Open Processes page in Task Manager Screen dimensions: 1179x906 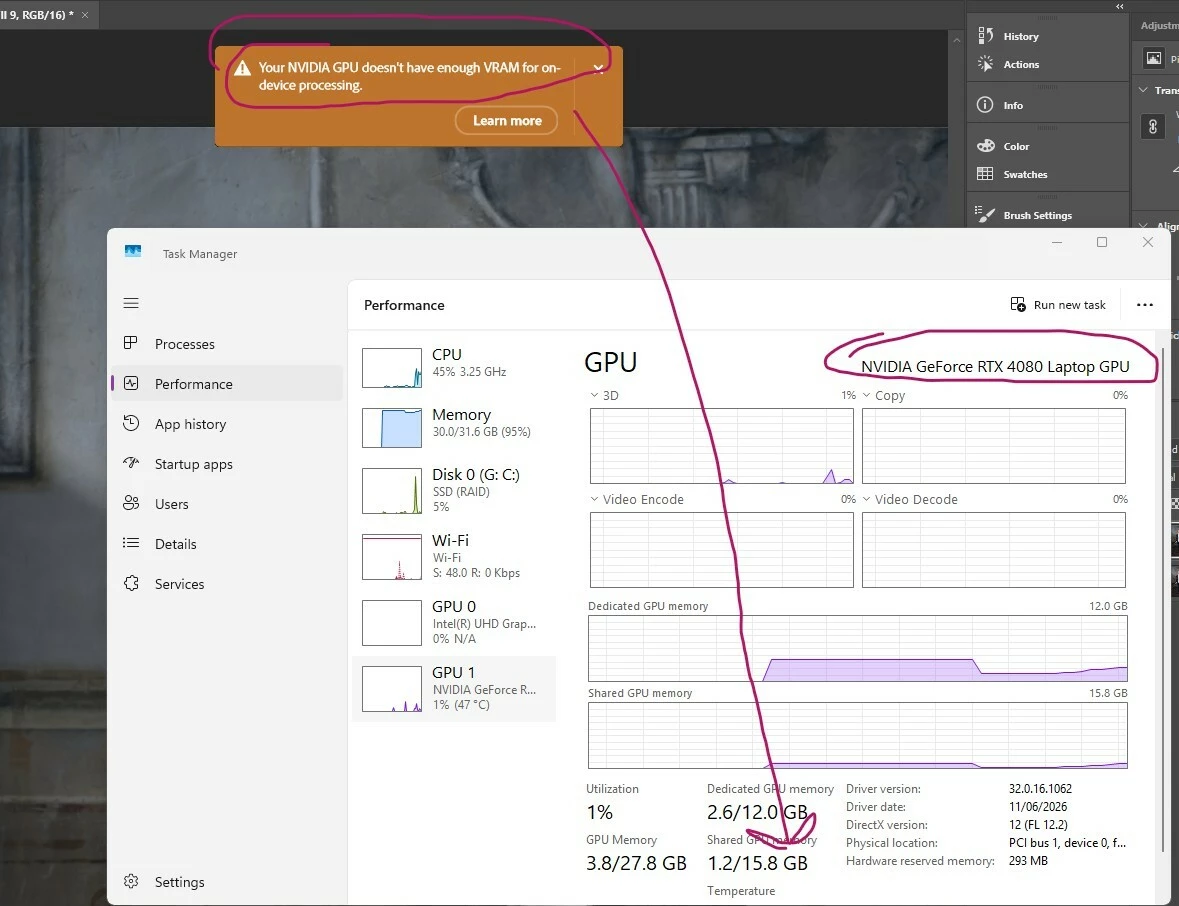[x=227, y=344]
